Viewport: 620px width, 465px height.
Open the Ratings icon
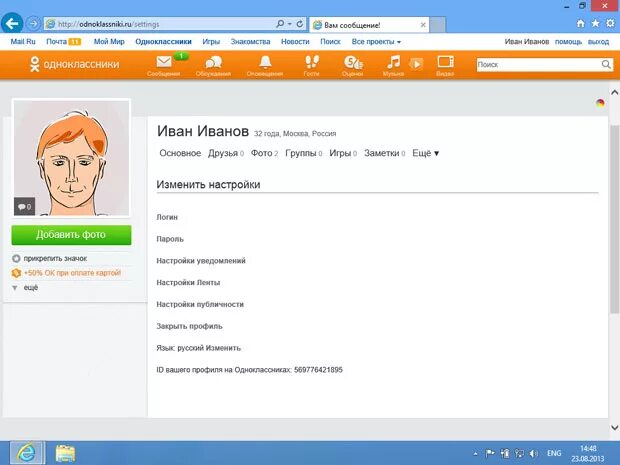[353, 62]
